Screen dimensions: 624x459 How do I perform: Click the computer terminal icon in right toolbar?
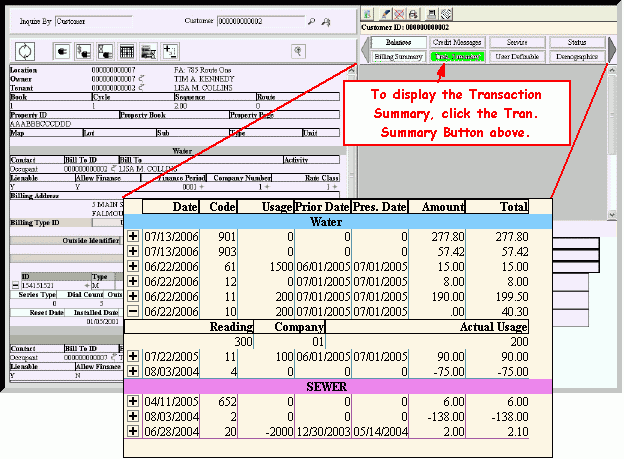(431, 14)
